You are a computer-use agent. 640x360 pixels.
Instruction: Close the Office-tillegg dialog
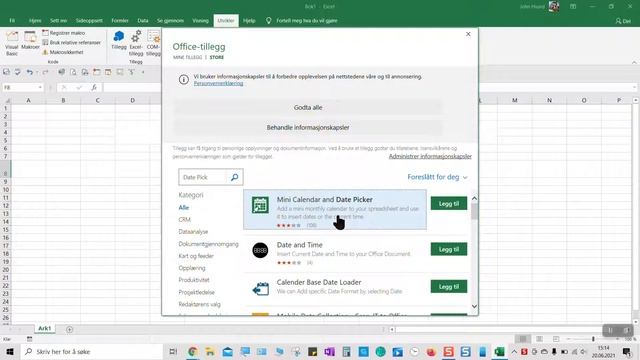pos(468,34)
